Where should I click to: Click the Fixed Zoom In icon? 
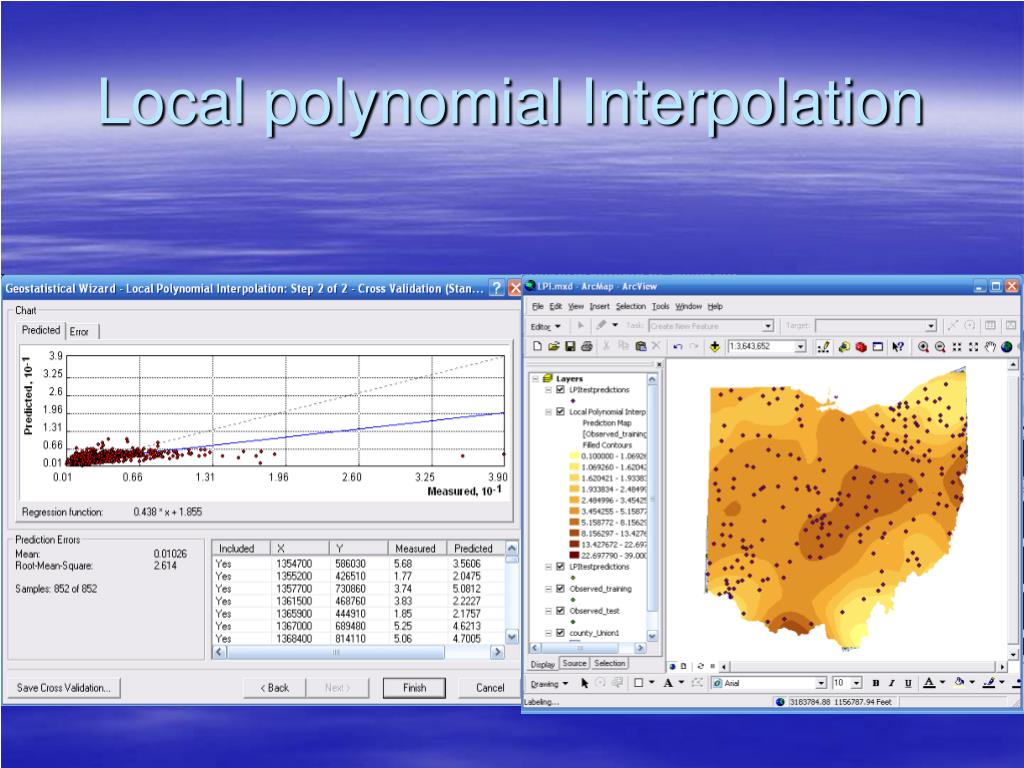click(957, 347)
